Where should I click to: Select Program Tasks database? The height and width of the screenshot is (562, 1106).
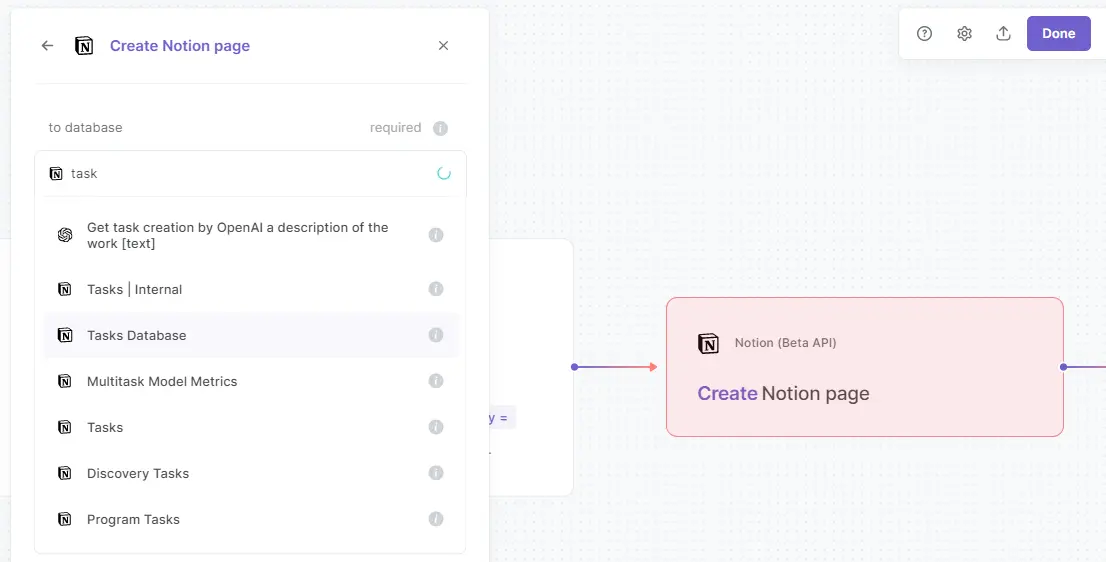(250, 519)
